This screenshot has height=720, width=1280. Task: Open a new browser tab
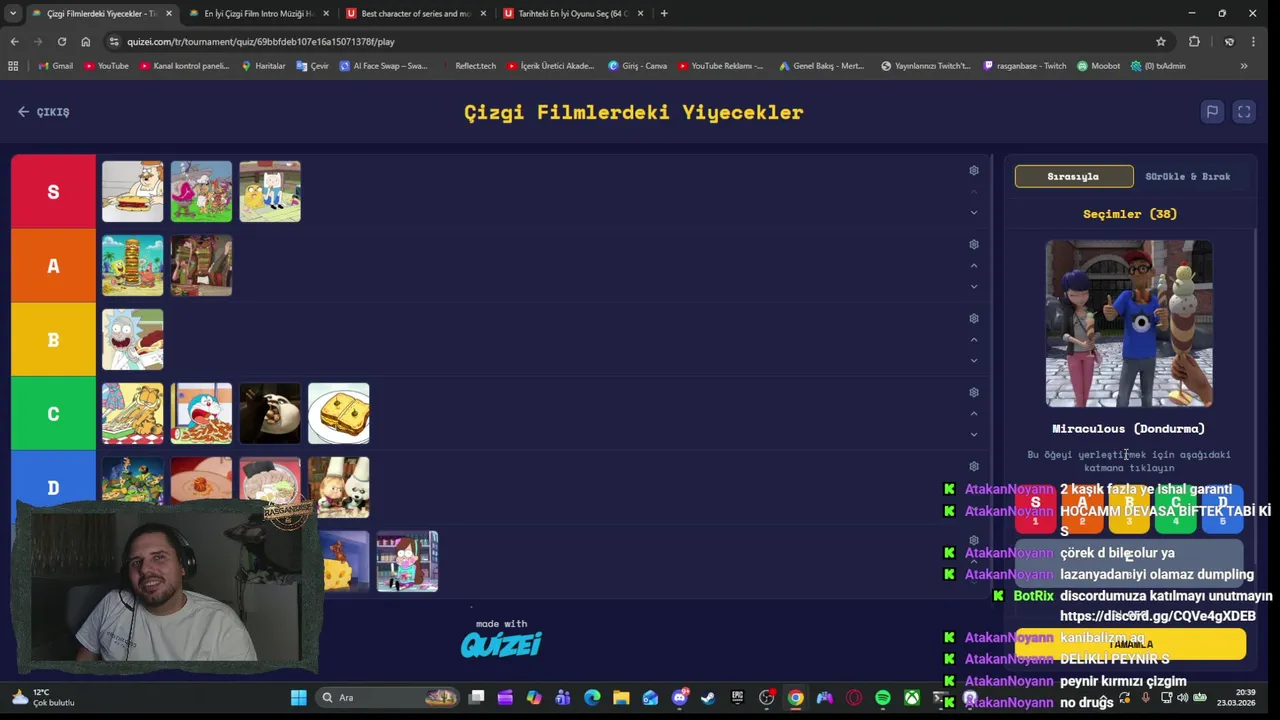[x=664, y=13]
